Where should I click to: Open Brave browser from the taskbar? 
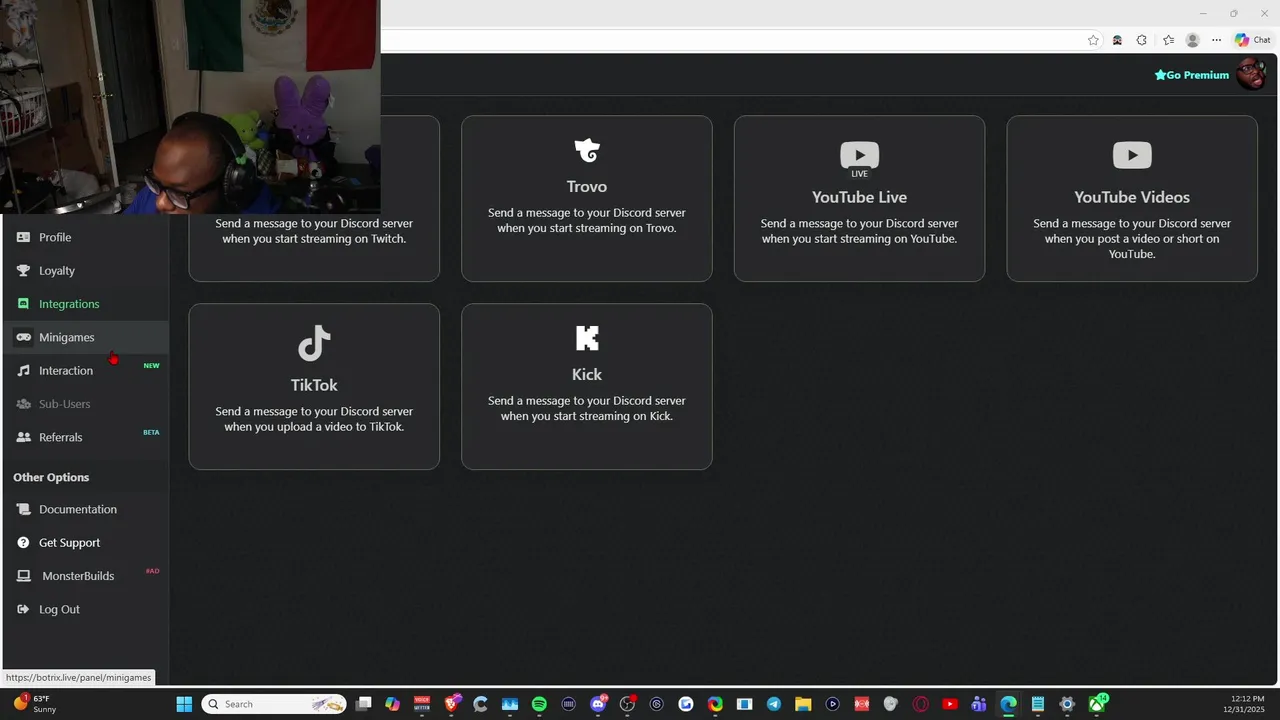[452, 704]
